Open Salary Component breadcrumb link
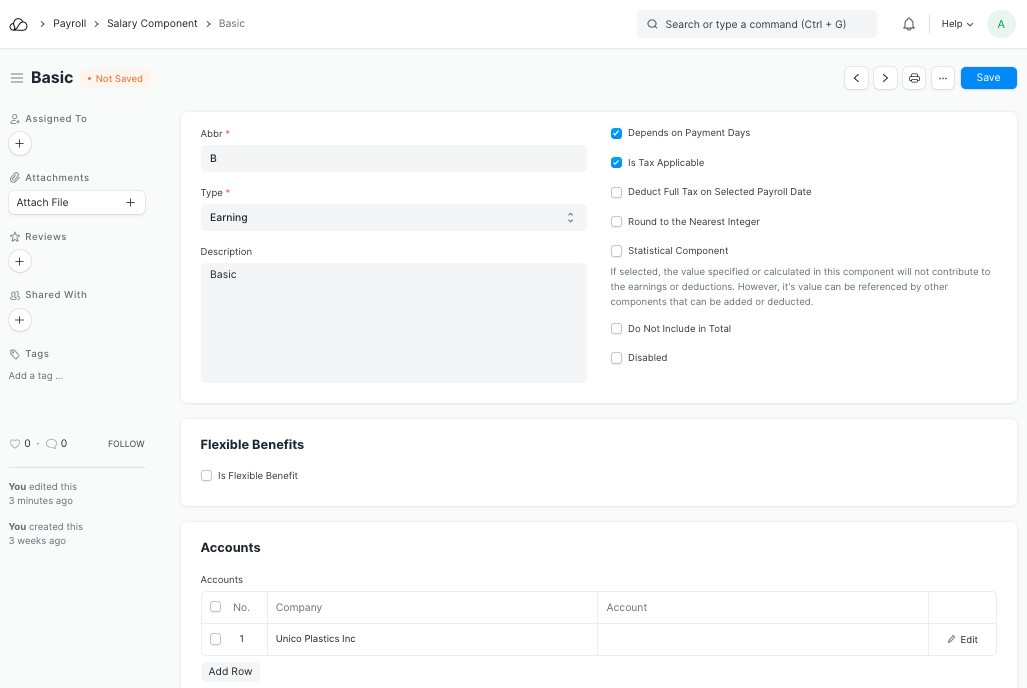Viewport: 1027px width, 688px height. point(152,24)
